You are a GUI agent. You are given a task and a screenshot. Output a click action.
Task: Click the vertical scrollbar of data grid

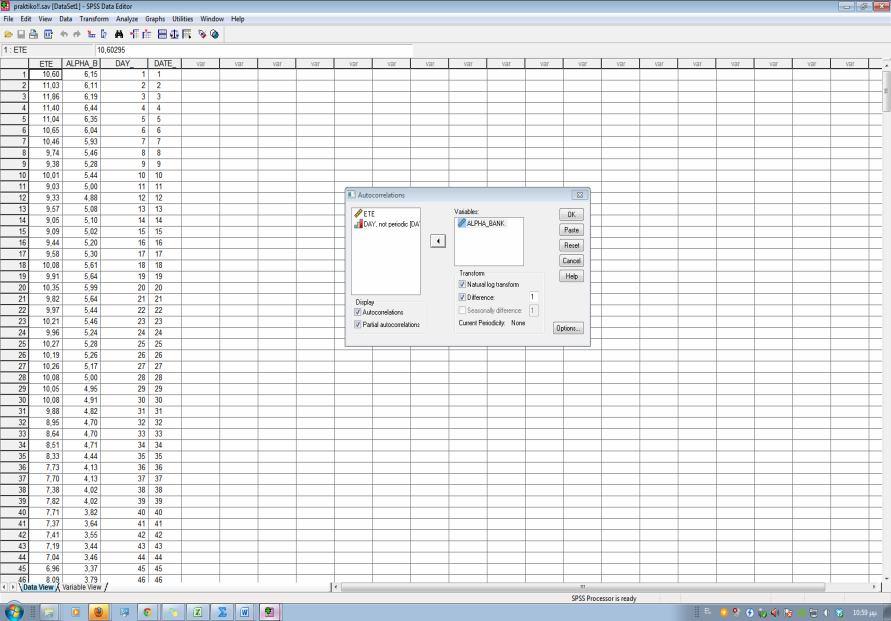tap(886, 91)
